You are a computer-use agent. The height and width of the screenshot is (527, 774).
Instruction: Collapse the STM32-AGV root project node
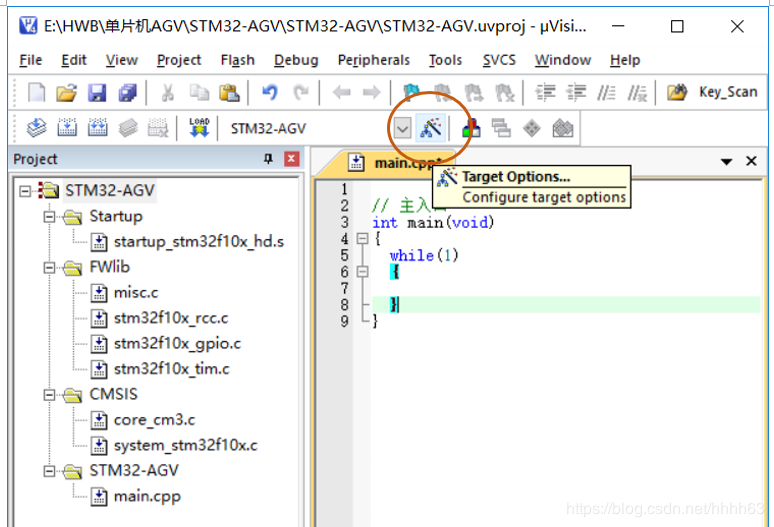(25, 191)
